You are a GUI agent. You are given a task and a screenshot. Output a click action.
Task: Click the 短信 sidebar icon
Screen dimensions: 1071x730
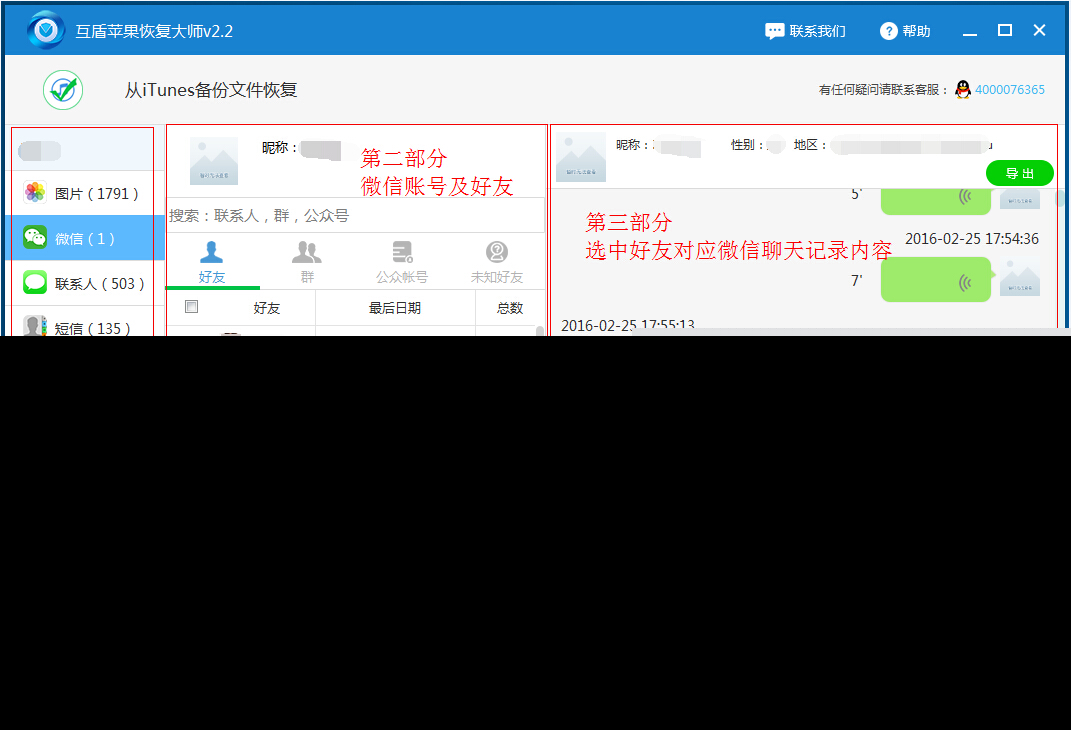point(35,325)
